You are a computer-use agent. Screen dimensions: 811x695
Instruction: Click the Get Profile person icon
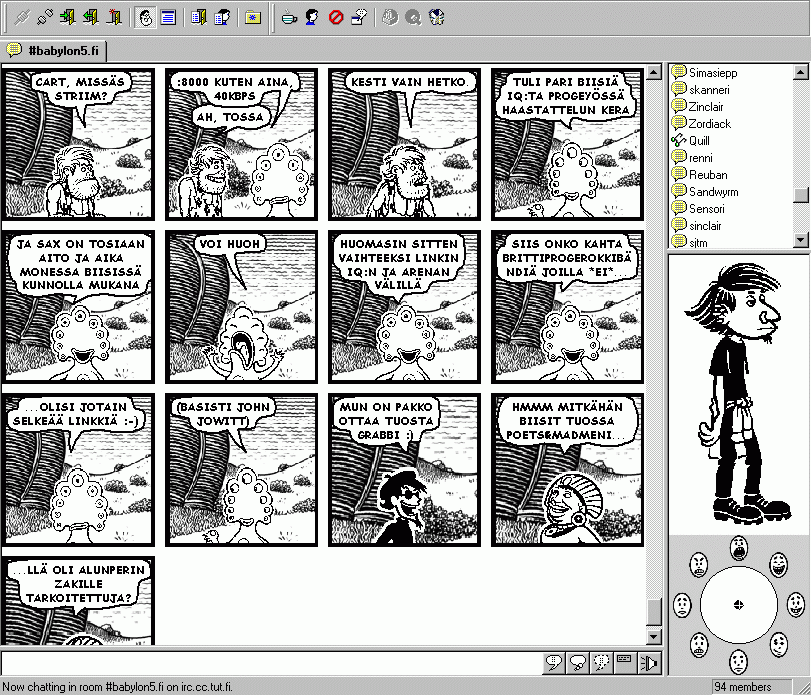point(312,18)
